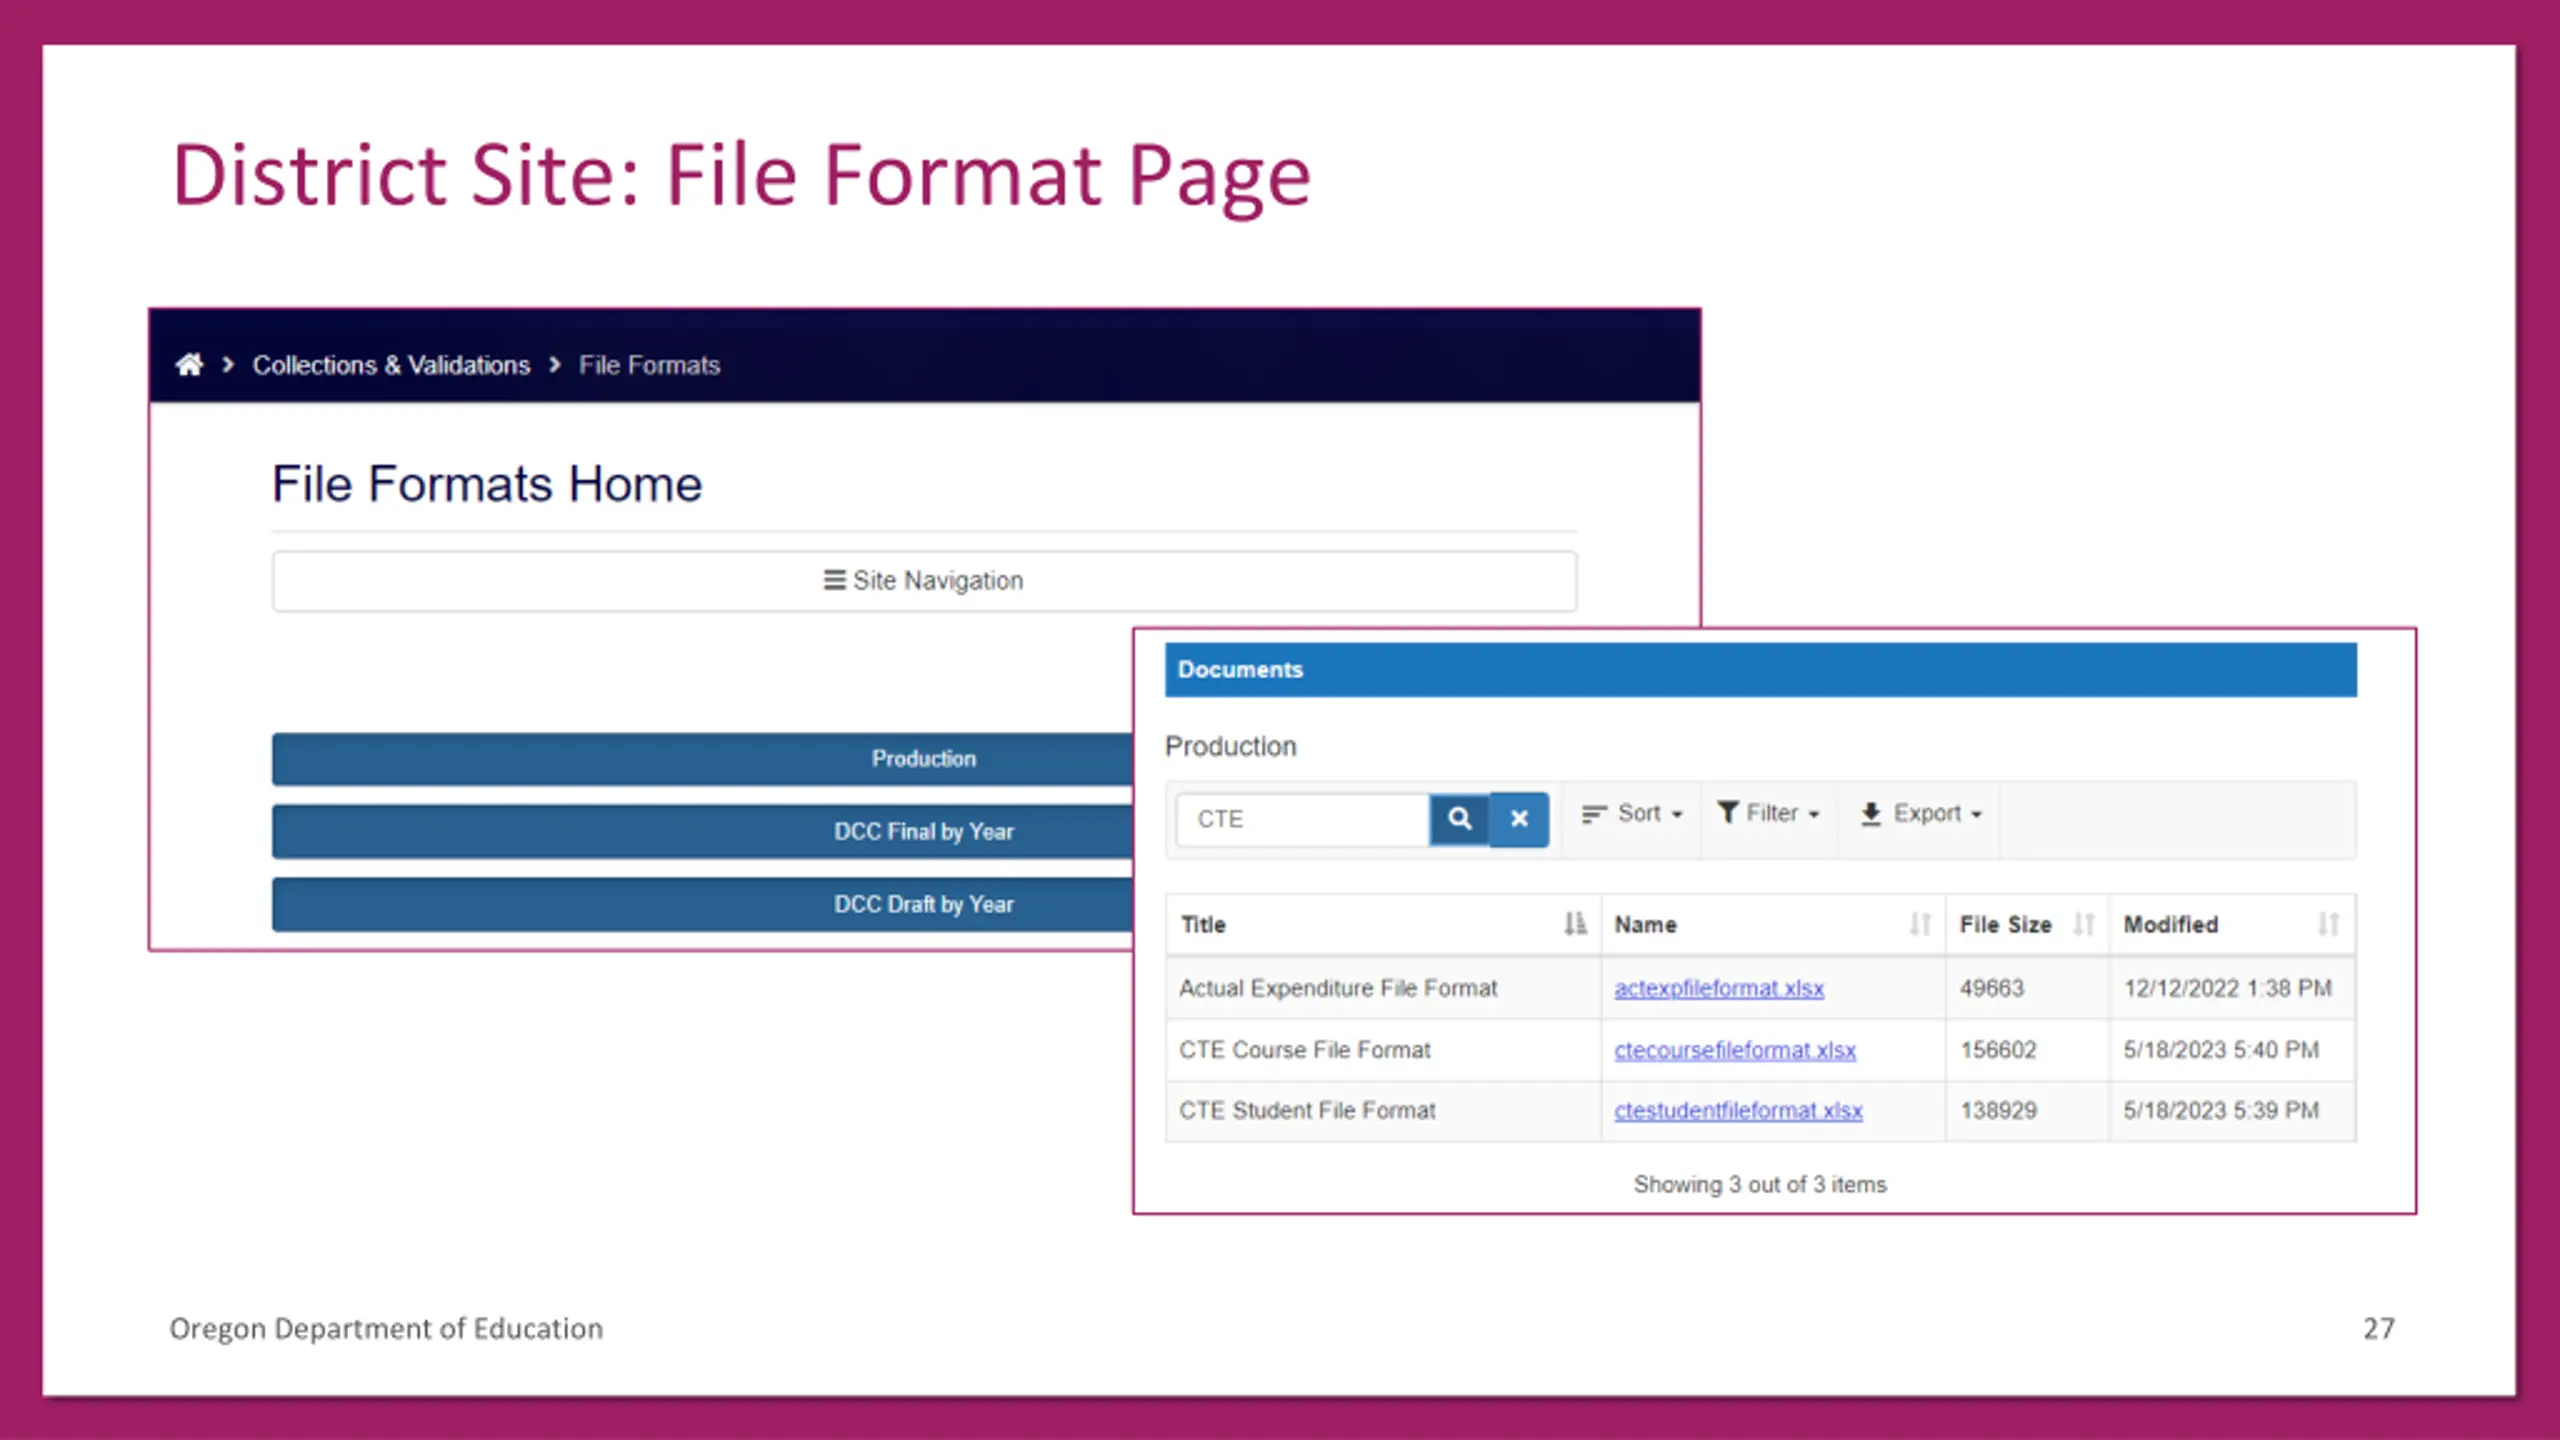
Task: Open the Filter dropdown
Action: [1768, 814]
